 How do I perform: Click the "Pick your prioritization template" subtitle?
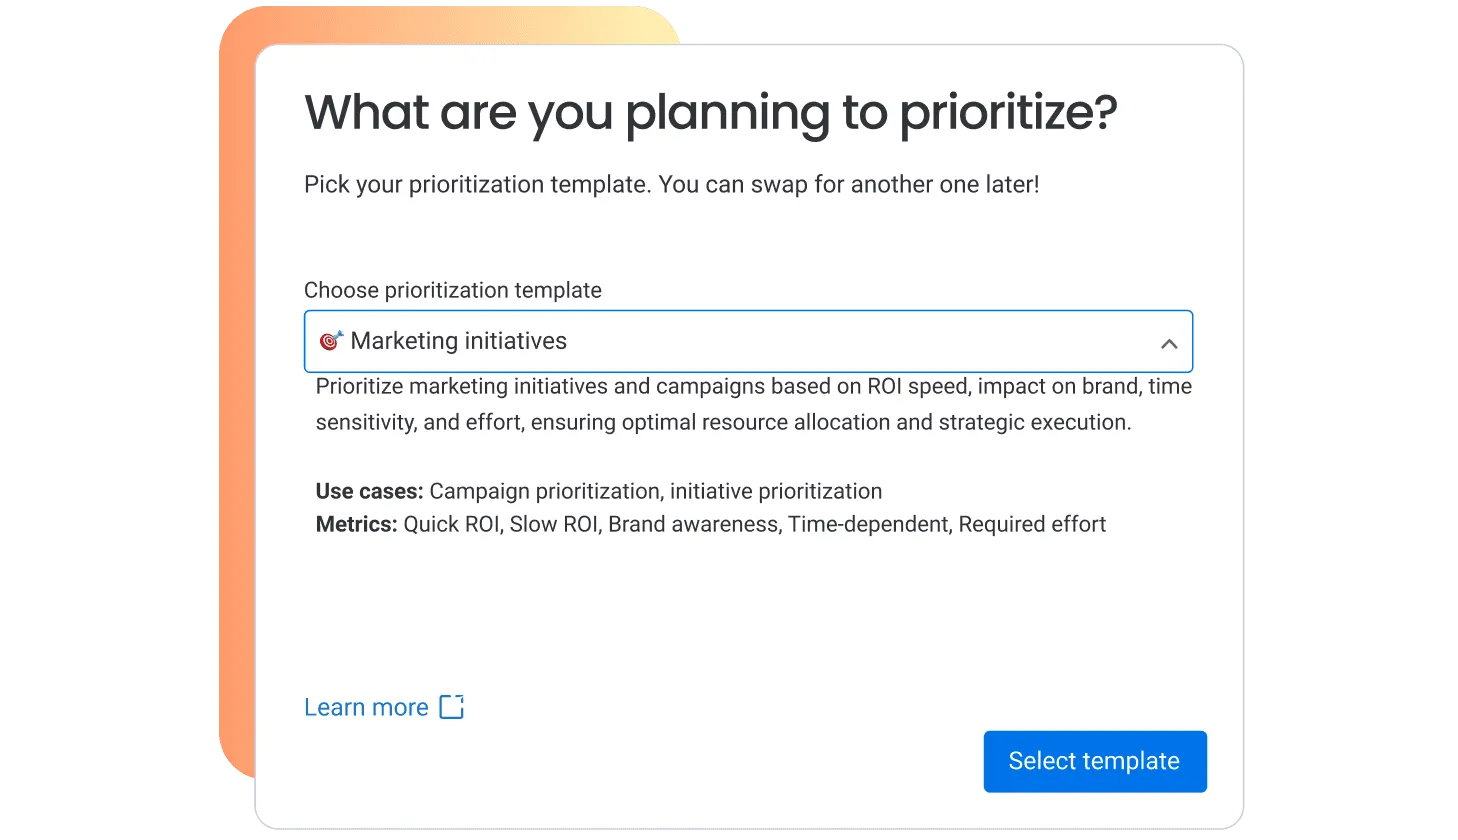click(671, 185)
